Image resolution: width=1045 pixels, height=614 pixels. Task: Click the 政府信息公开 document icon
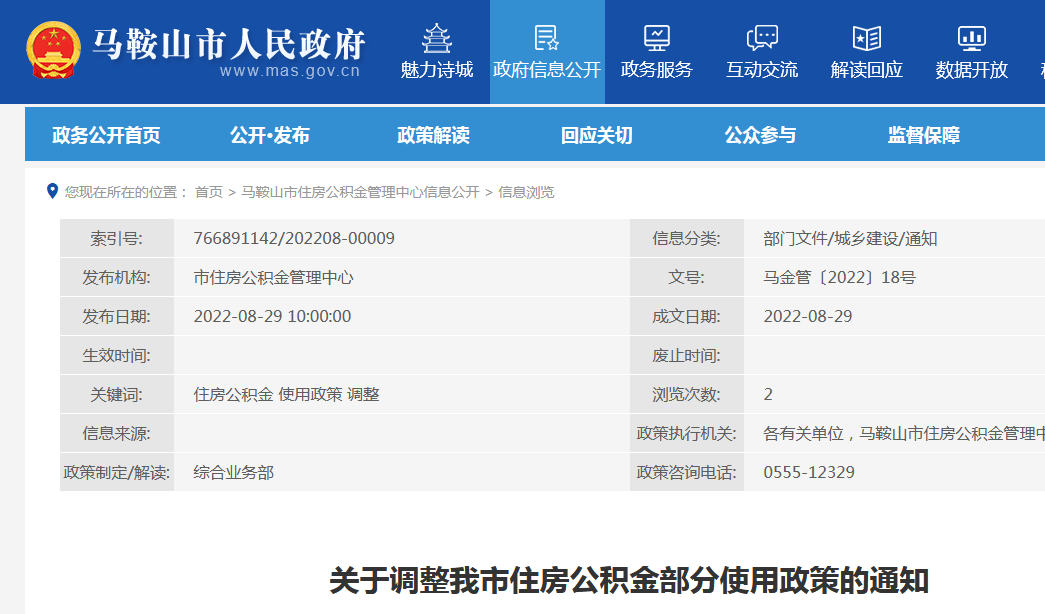click(547, 38)
